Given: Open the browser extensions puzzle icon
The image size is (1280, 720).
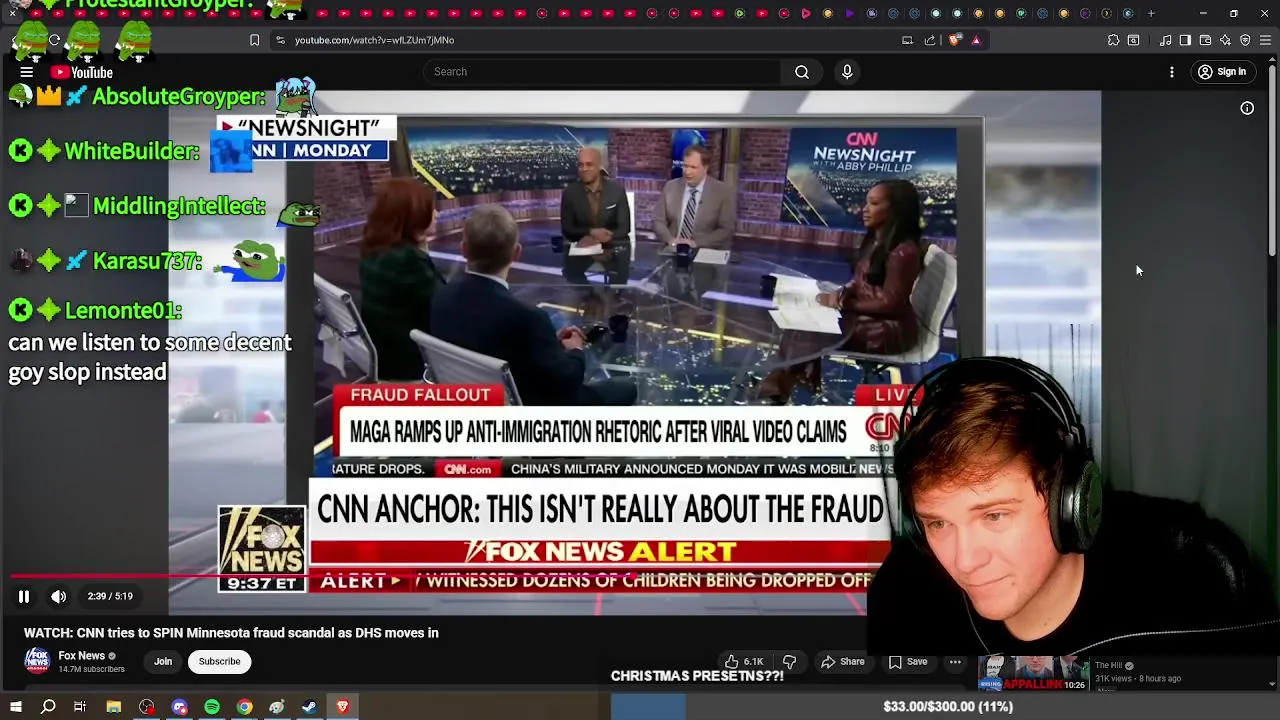Looking at the screenshot, I should pos(1113,40).
